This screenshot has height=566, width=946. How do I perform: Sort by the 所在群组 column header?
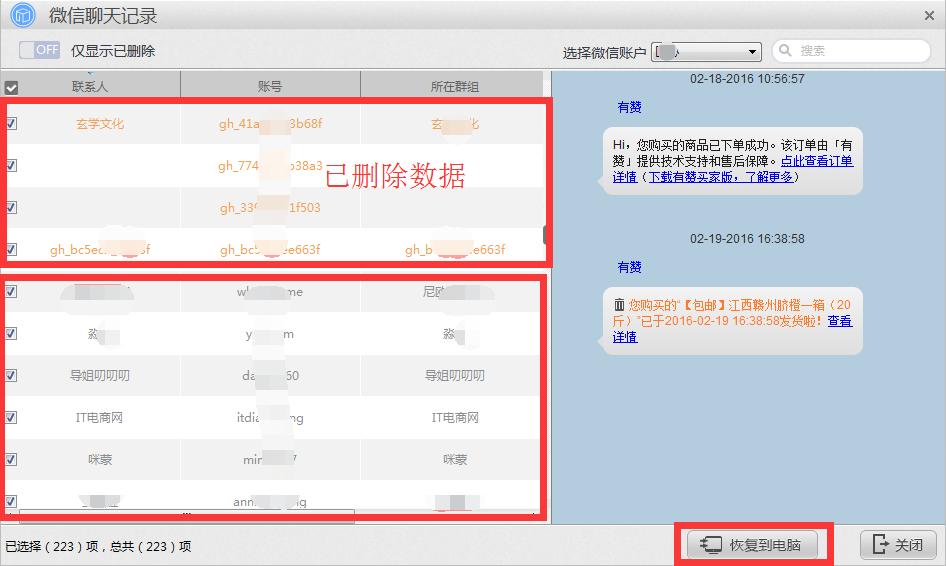[x=454, y=86]
